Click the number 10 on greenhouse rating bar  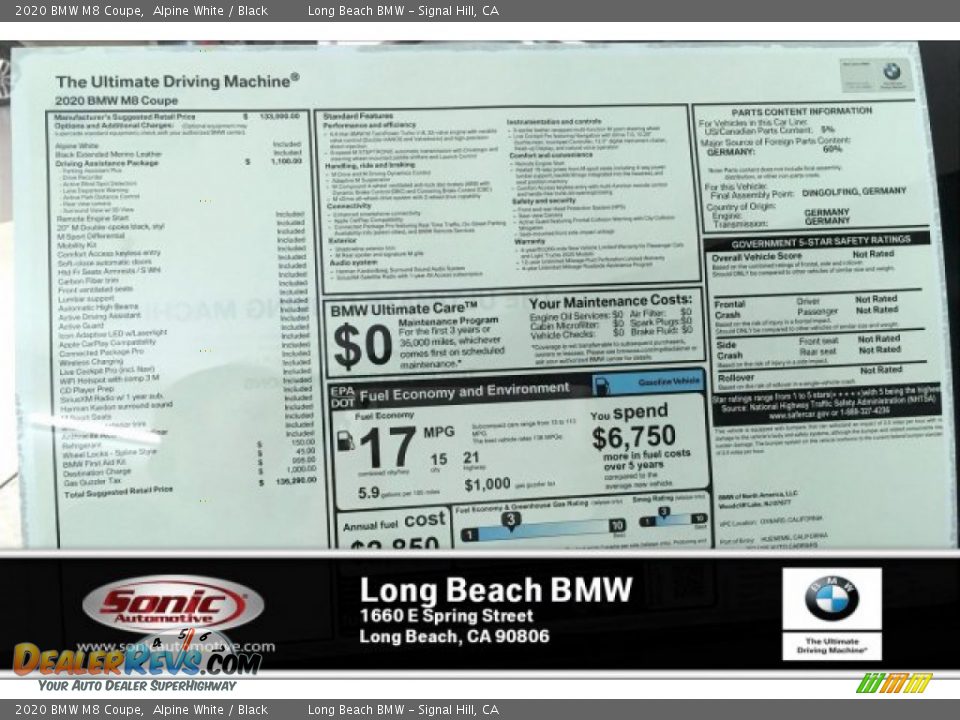click(x=617, y=525)
